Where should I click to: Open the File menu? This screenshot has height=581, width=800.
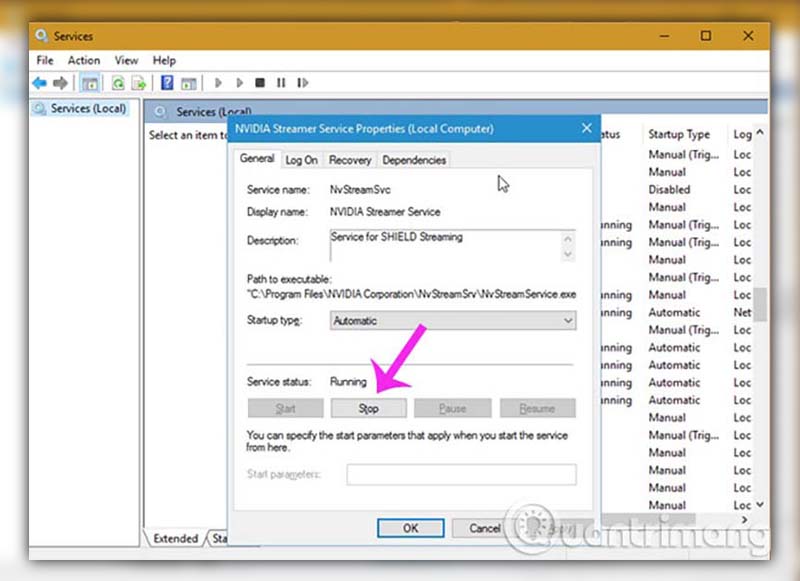pyautogui.click(x=45, y=60)
